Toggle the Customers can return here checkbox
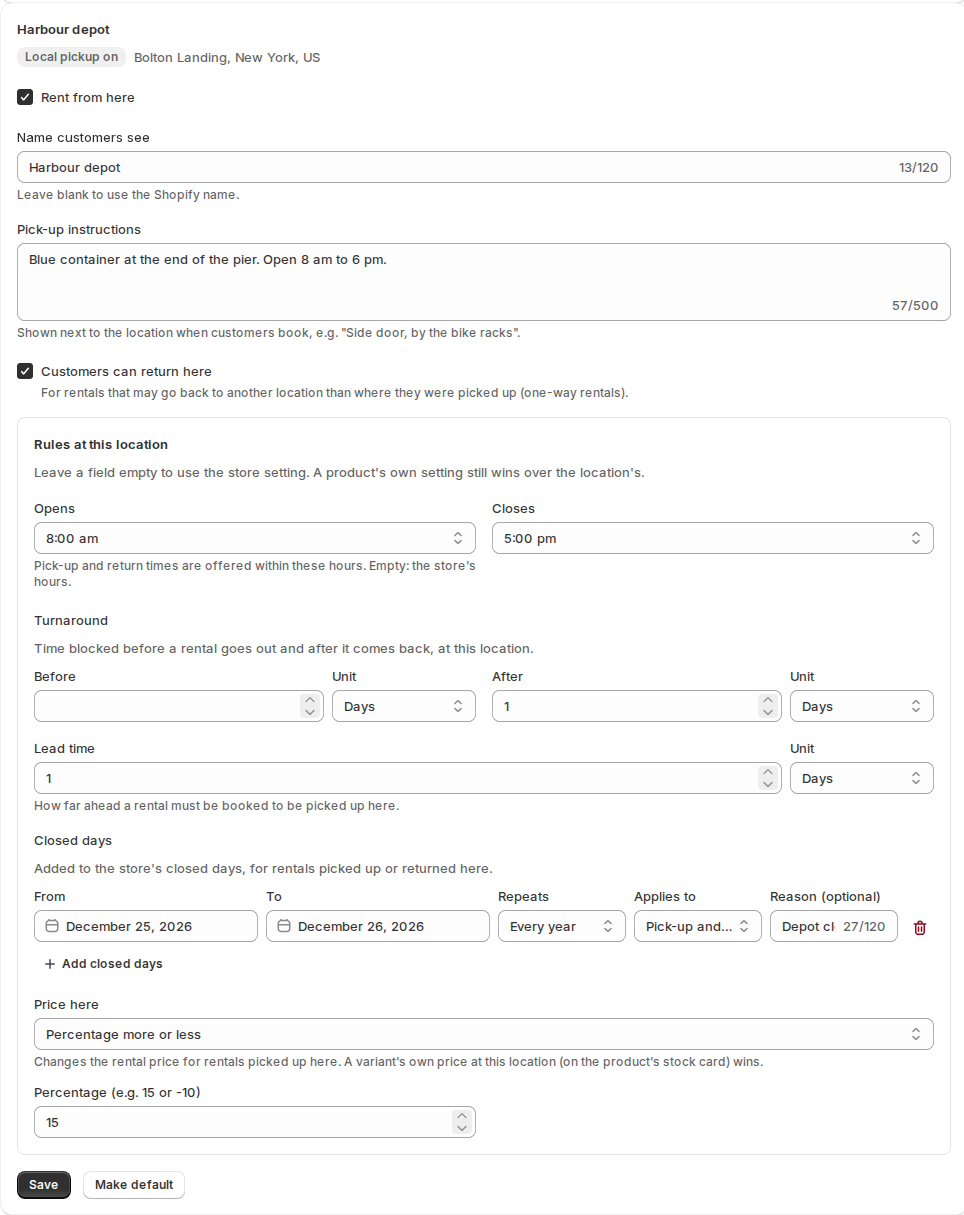The image size is (964, 1215). (x=25, y=371)
